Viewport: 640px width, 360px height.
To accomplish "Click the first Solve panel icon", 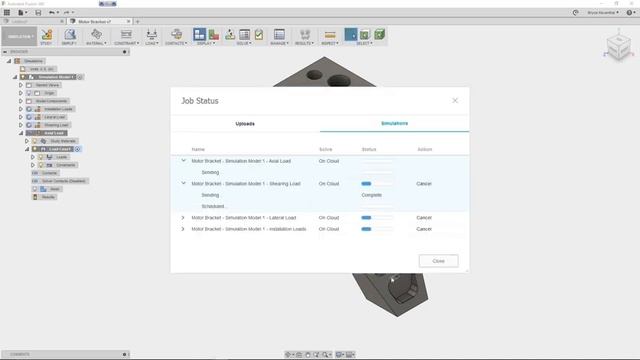I will tap(230, 35).
